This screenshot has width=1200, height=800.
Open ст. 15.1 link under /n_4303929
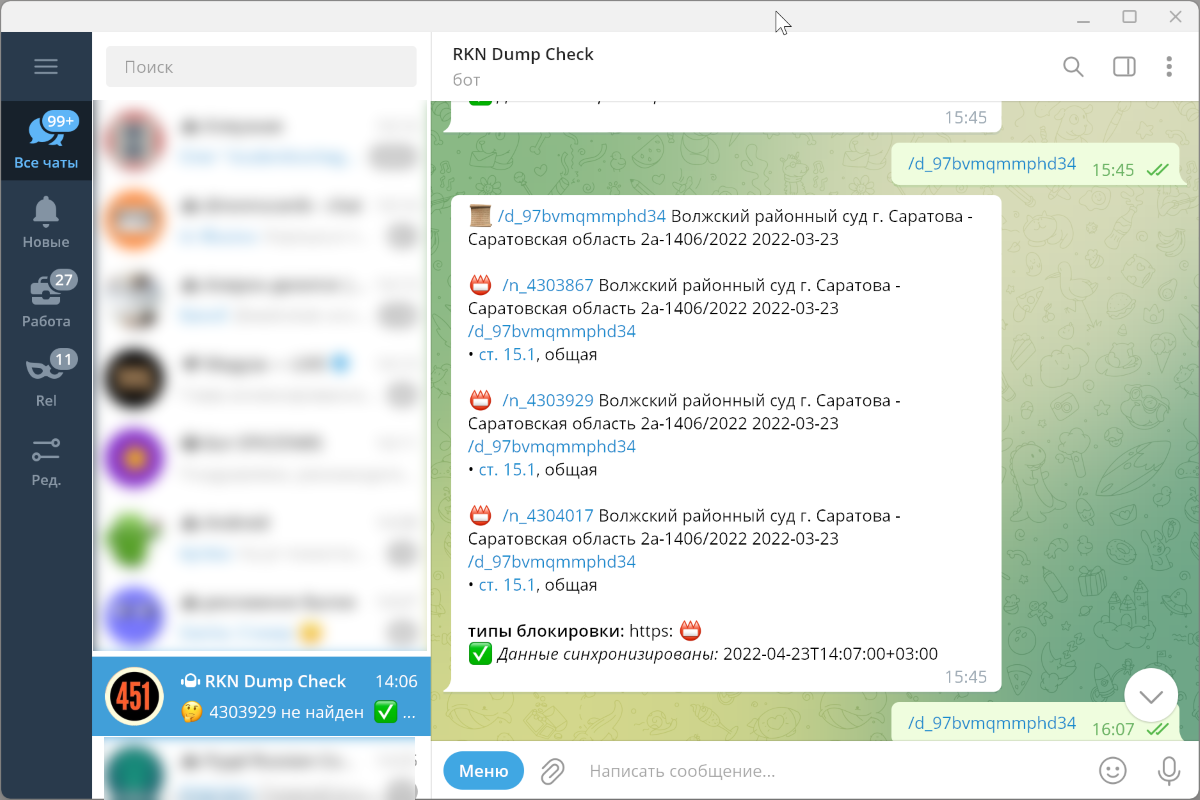tap(507, 469)
